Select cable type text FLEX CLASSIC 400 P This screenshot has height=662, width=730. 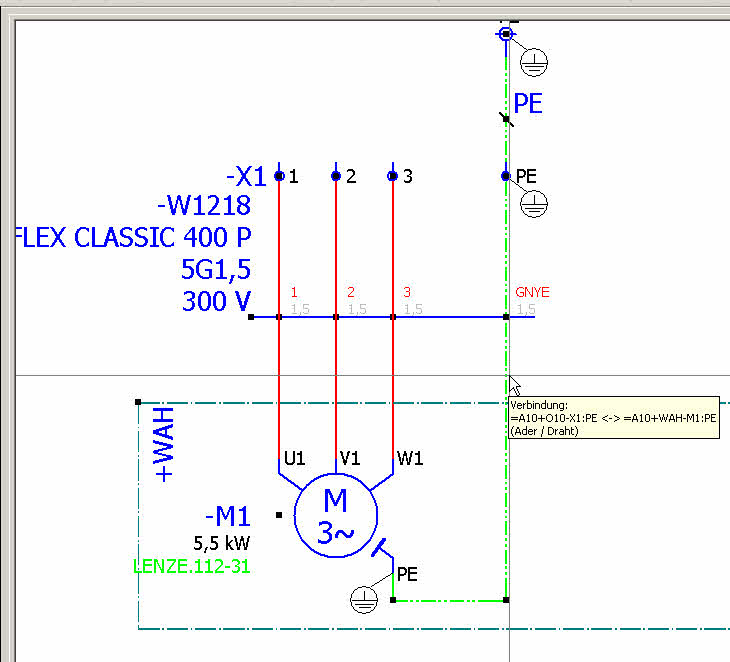coord(134,237)
